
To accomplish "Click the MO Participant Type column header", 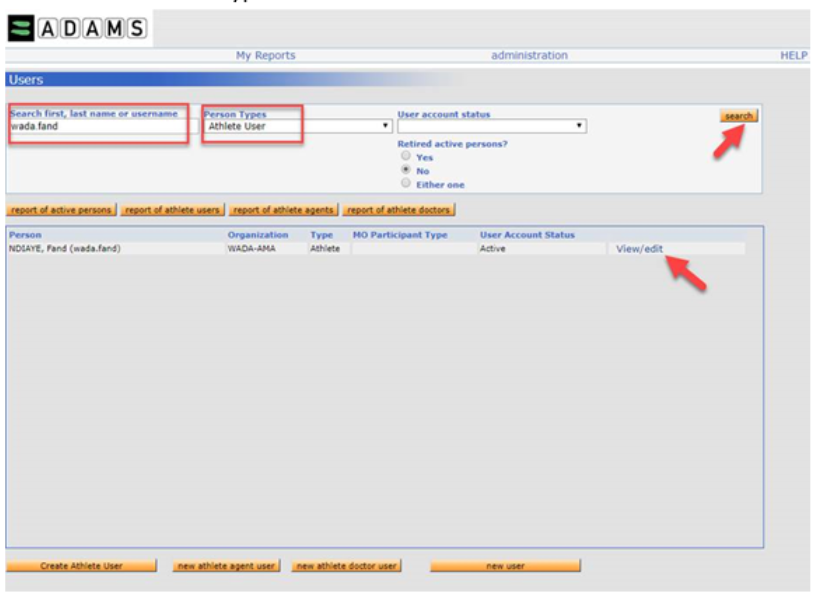I will coord(400,235).
